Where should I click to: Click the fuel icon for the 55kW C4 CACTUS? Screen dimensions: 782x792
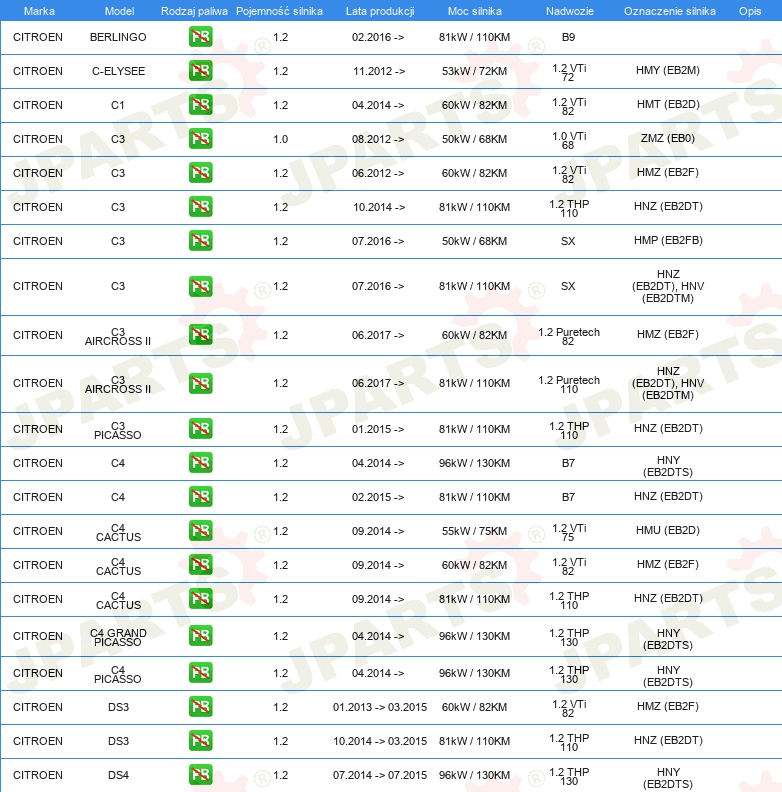200,531
